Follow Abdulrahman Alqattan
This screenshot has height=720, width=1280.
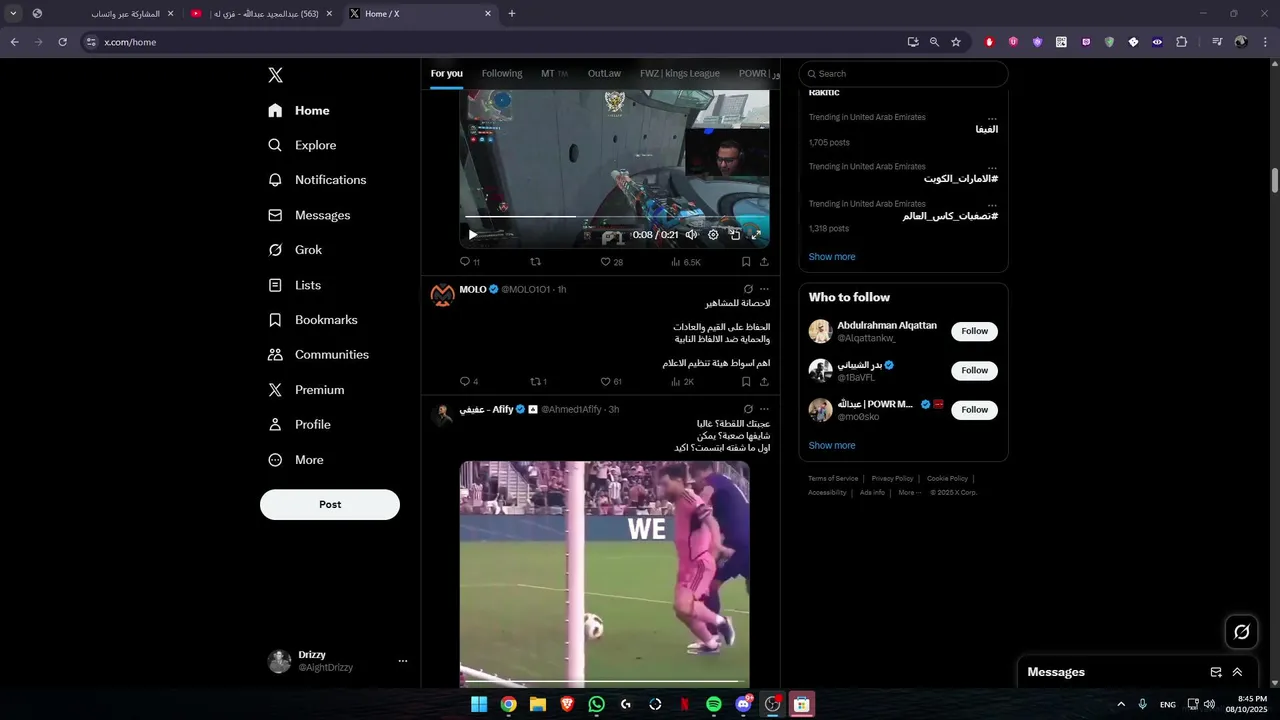974,331
